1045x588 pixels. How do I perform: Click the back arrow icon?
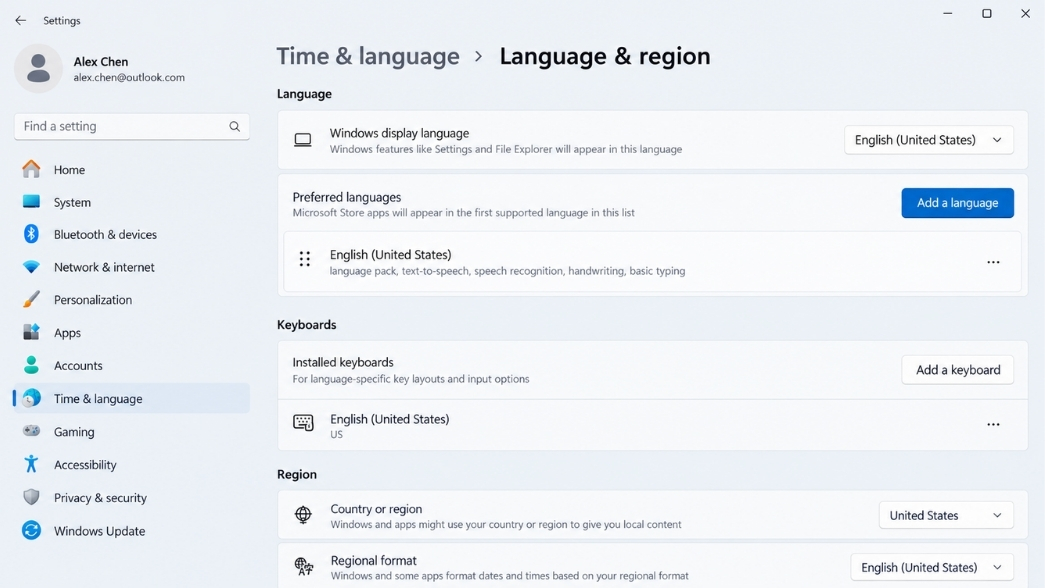click(x=21, y=21)
